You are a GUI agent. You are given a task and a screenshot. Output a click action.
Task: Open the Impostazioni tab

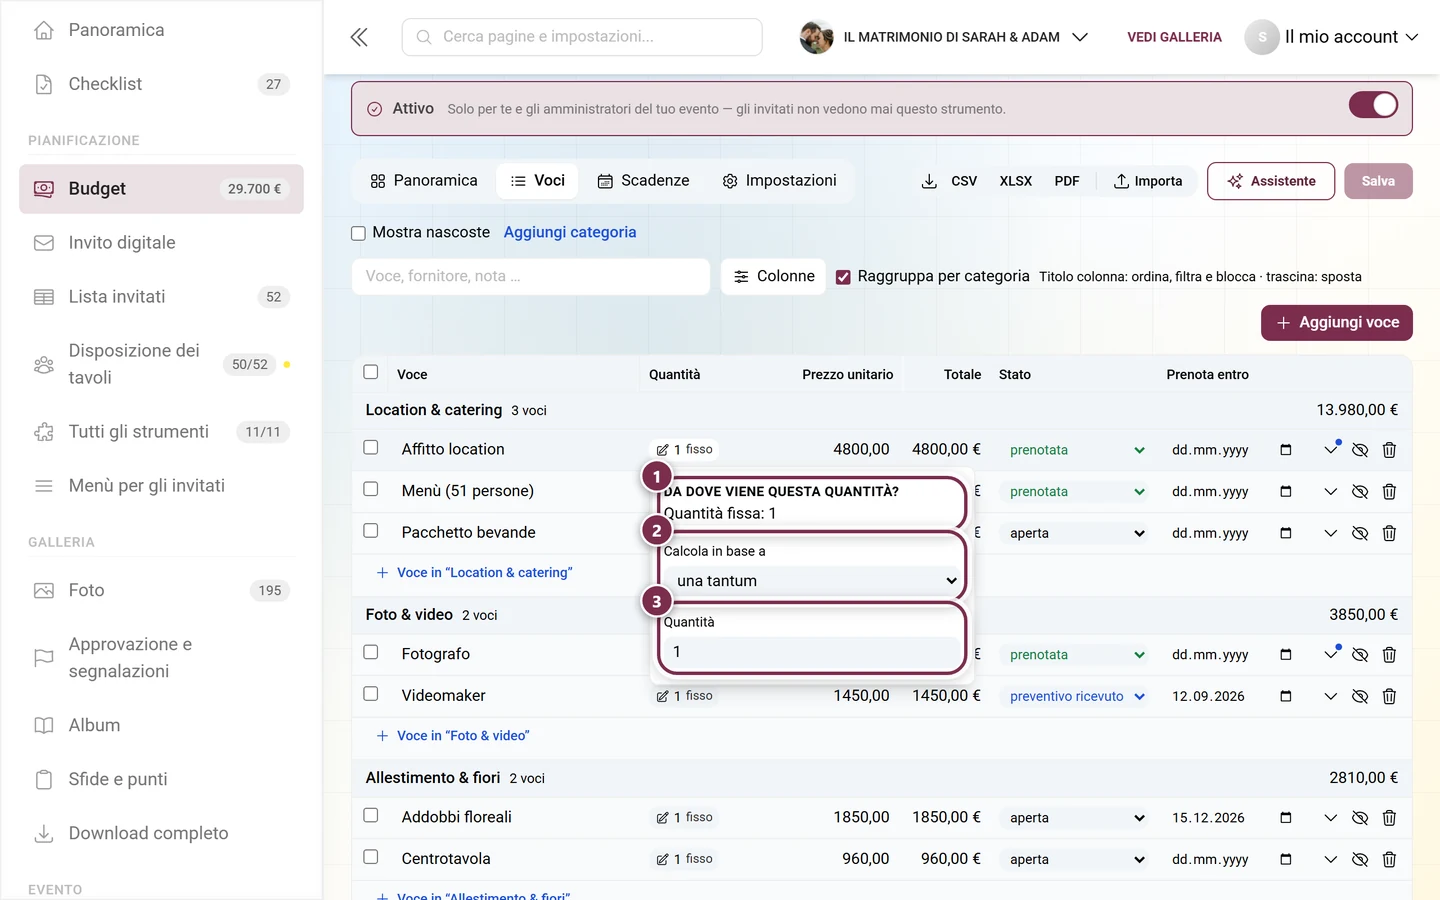[x=779, y=181]
